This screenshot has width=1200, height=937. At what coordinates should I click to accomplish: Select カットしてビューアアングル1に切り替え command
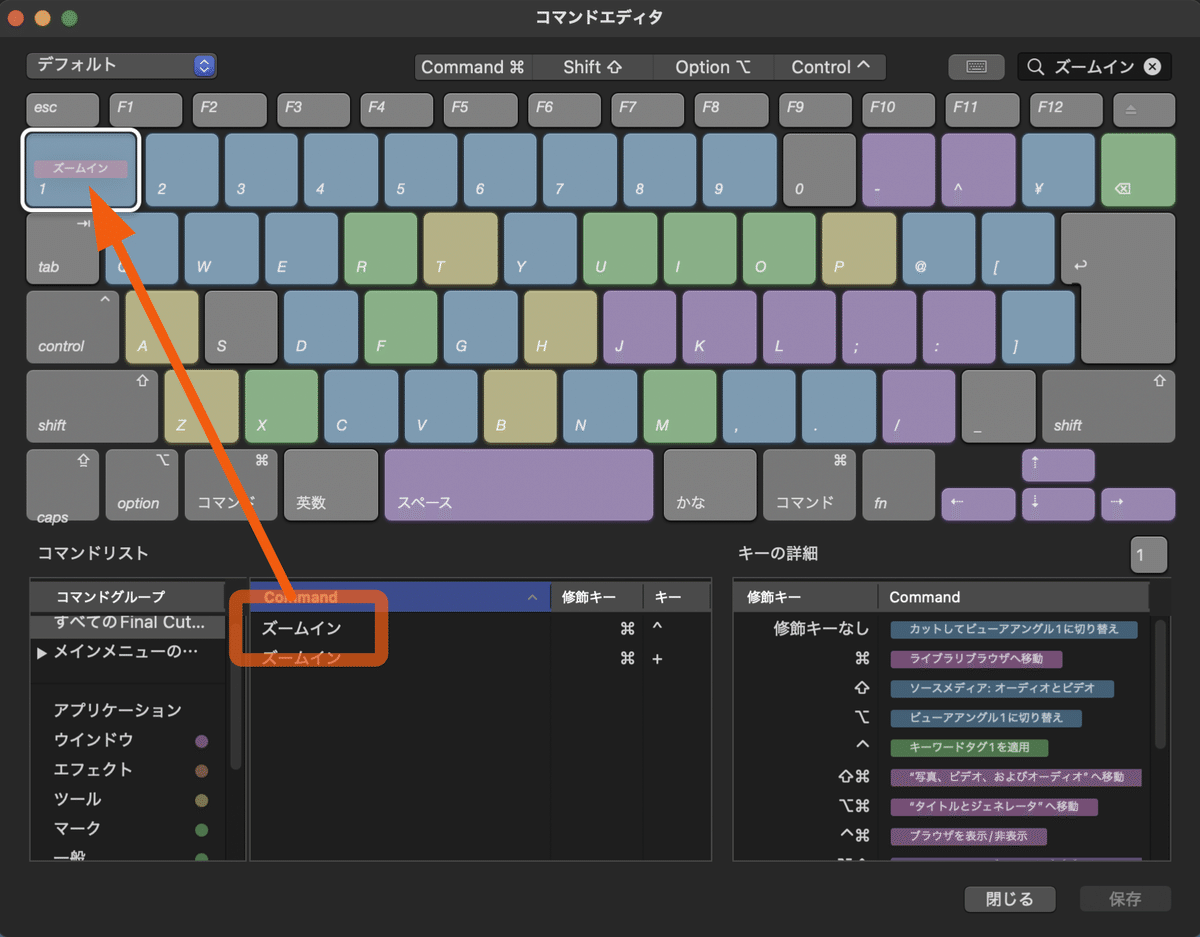[x=1015, y=629]
